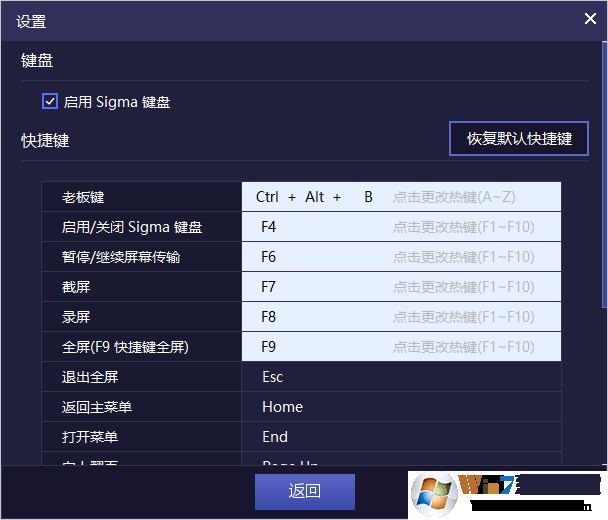Select the 截屏 row label
This screenshot has width=608, height=520.
tap(76, 287)
